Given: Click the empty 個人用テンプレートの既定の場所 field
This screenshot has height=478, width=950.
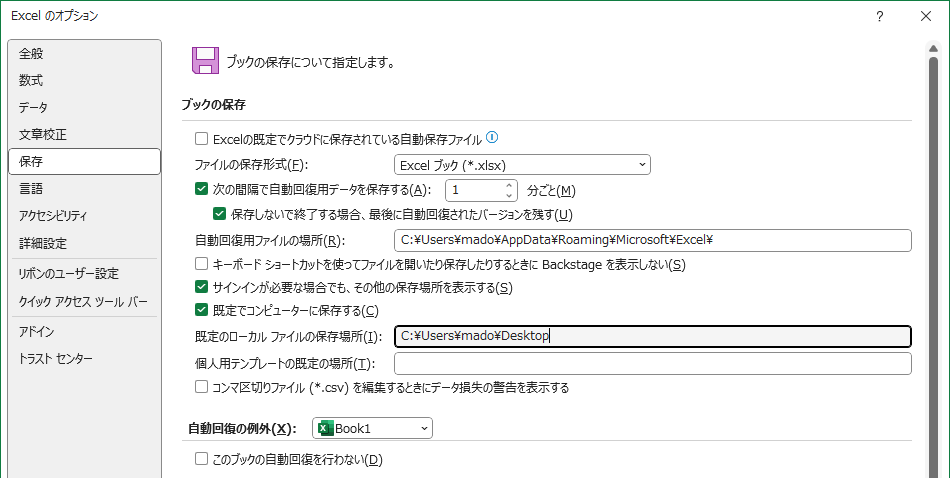Looking at the screenshot, I should coord(653,363).
